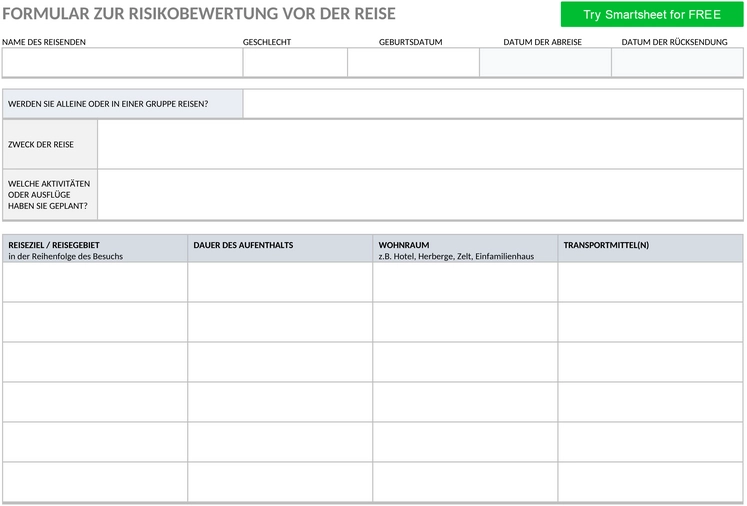
Task: Click the WOHNRAUM column header
Action: click(465, 248)
